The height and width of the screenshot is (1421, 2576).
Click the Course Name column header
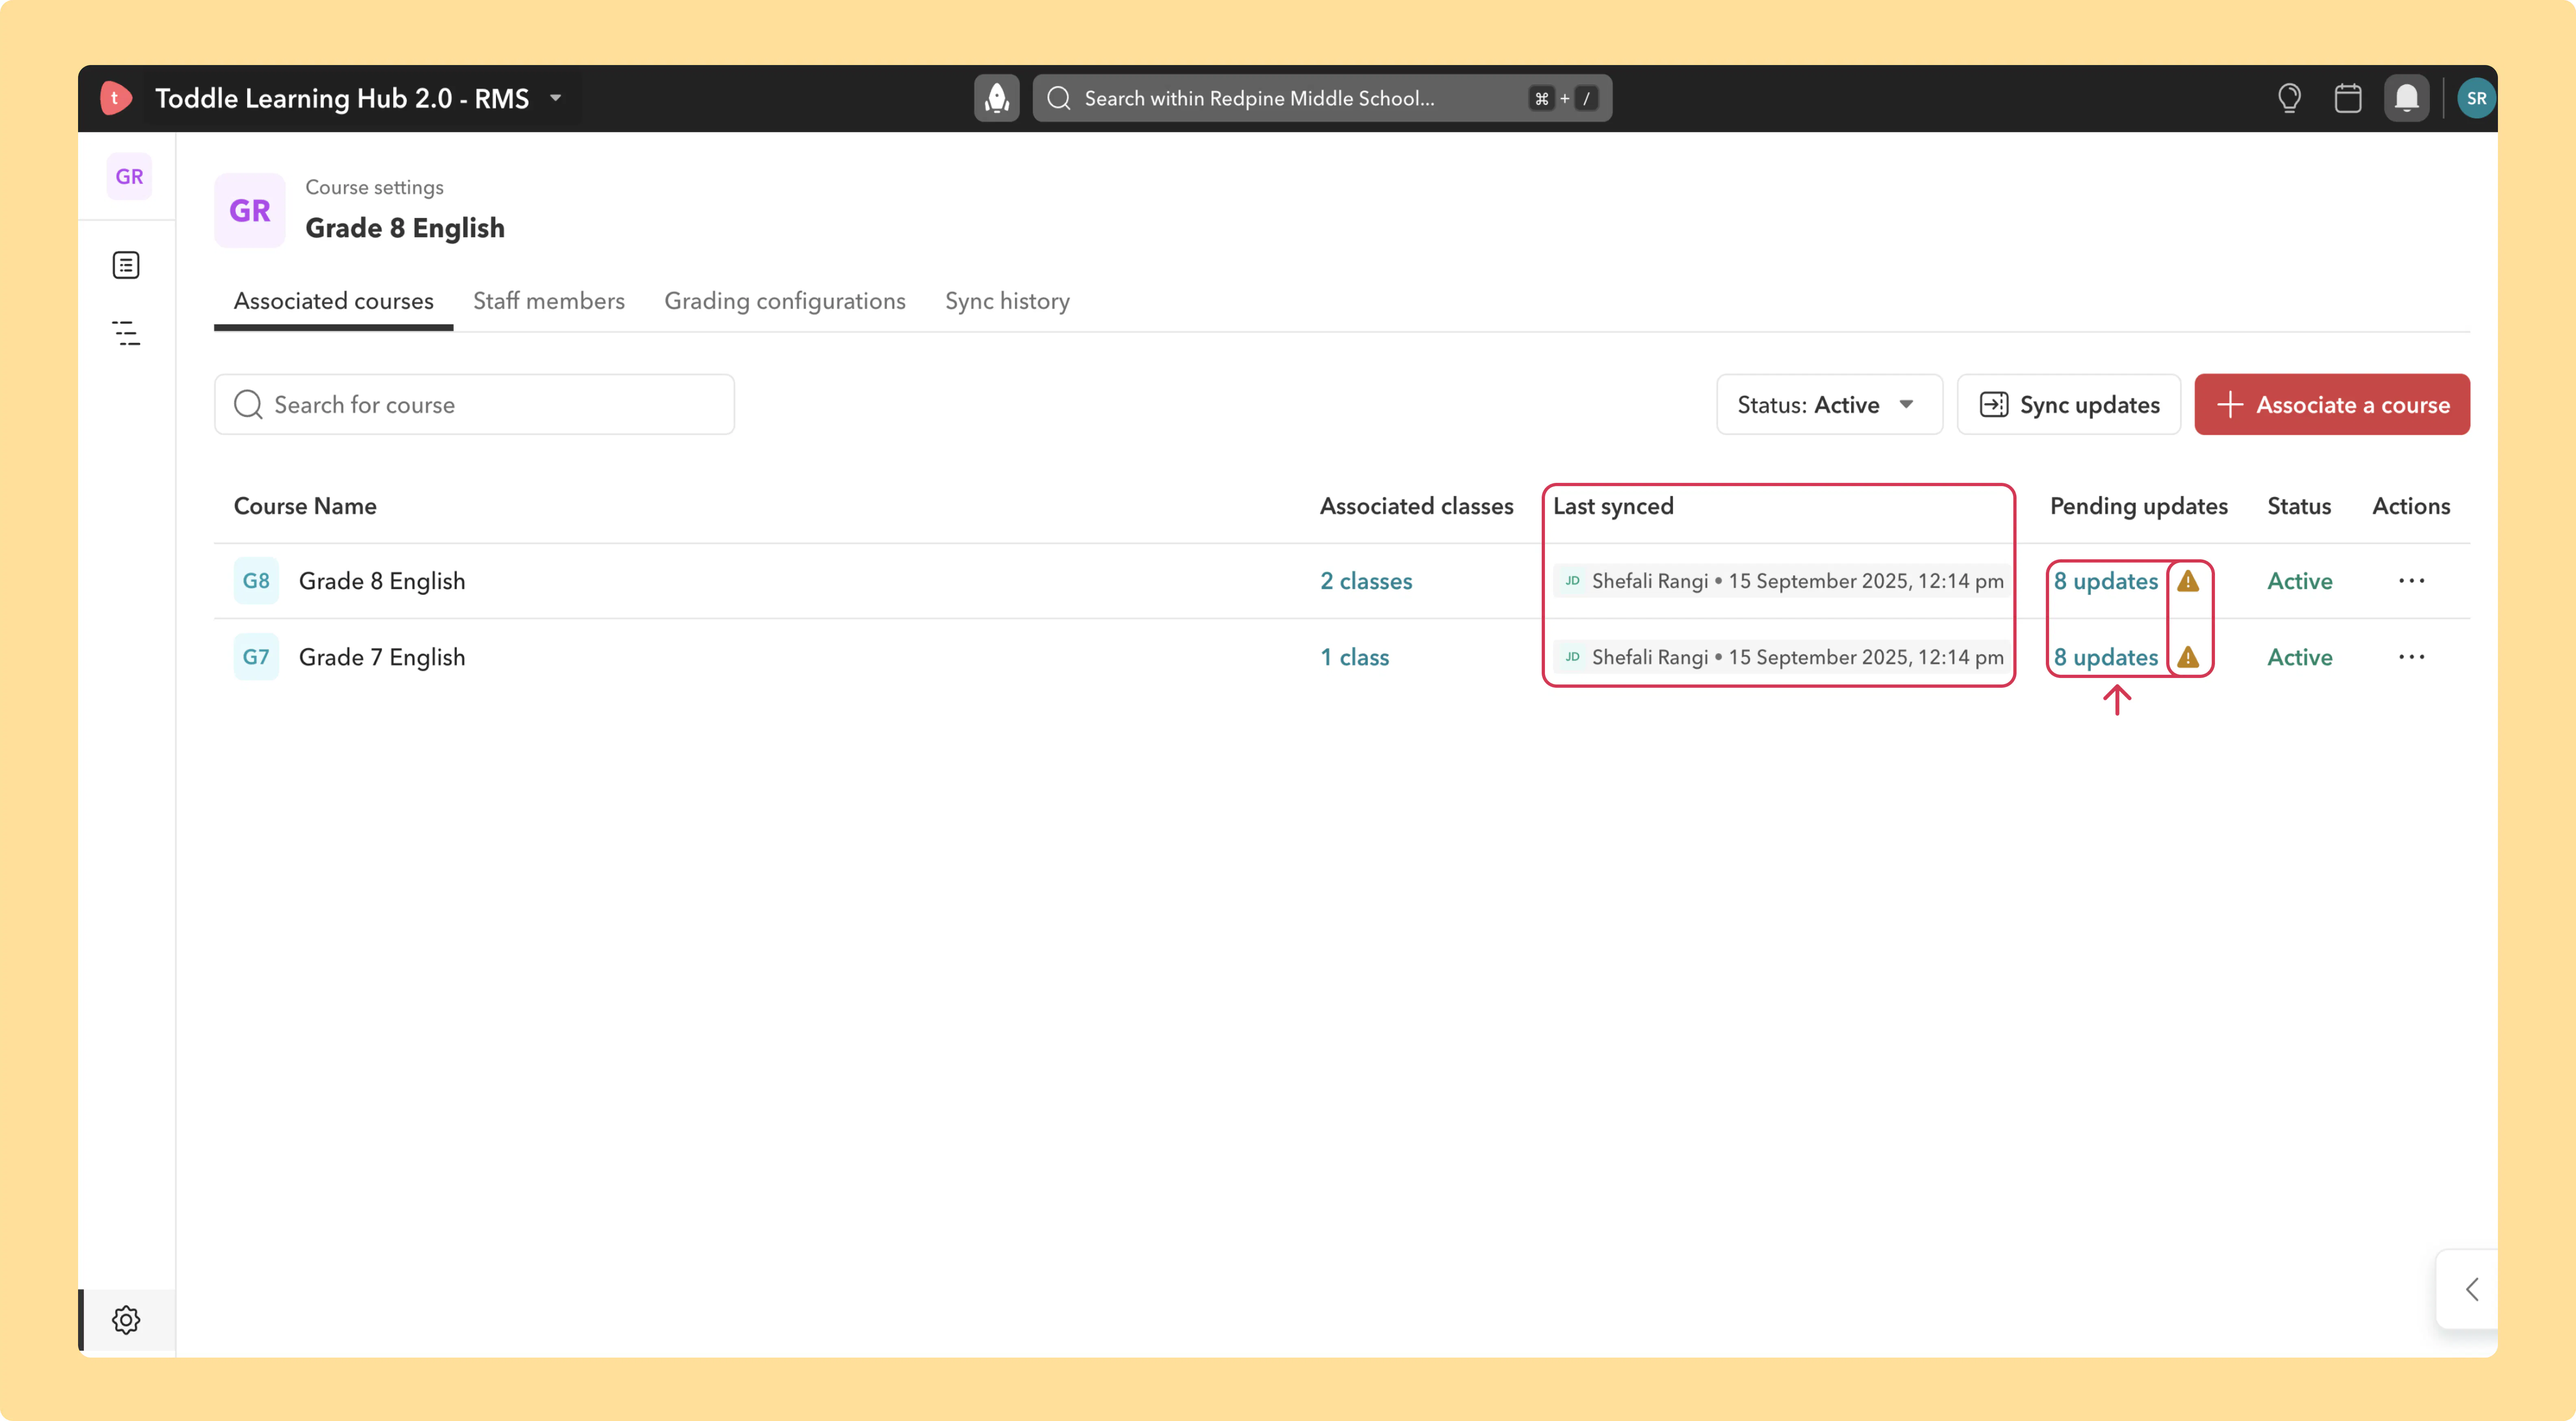tap(305, 506)
